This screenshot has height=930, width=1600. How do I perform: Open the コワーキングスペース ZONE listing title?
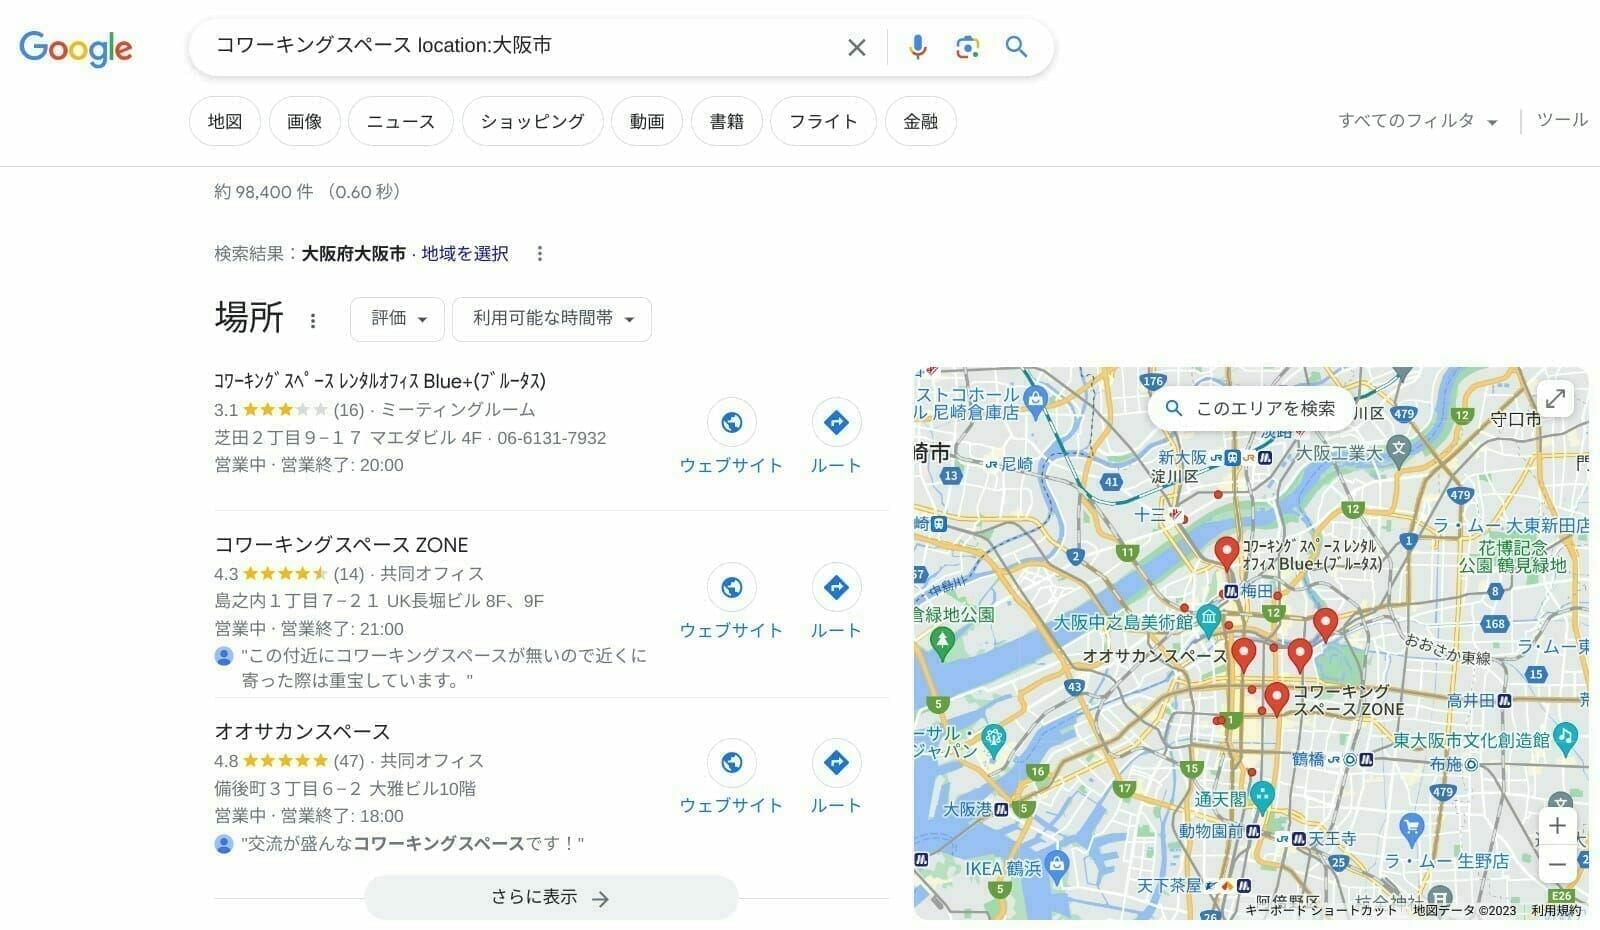[x=341, y=545]
